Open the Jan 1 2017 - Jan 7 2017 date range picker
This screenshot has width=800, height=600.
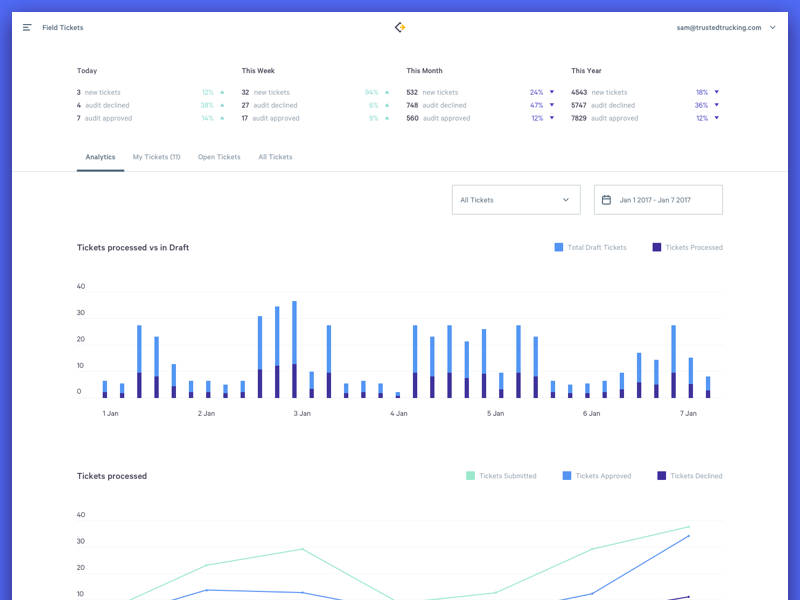coord(658,200)
